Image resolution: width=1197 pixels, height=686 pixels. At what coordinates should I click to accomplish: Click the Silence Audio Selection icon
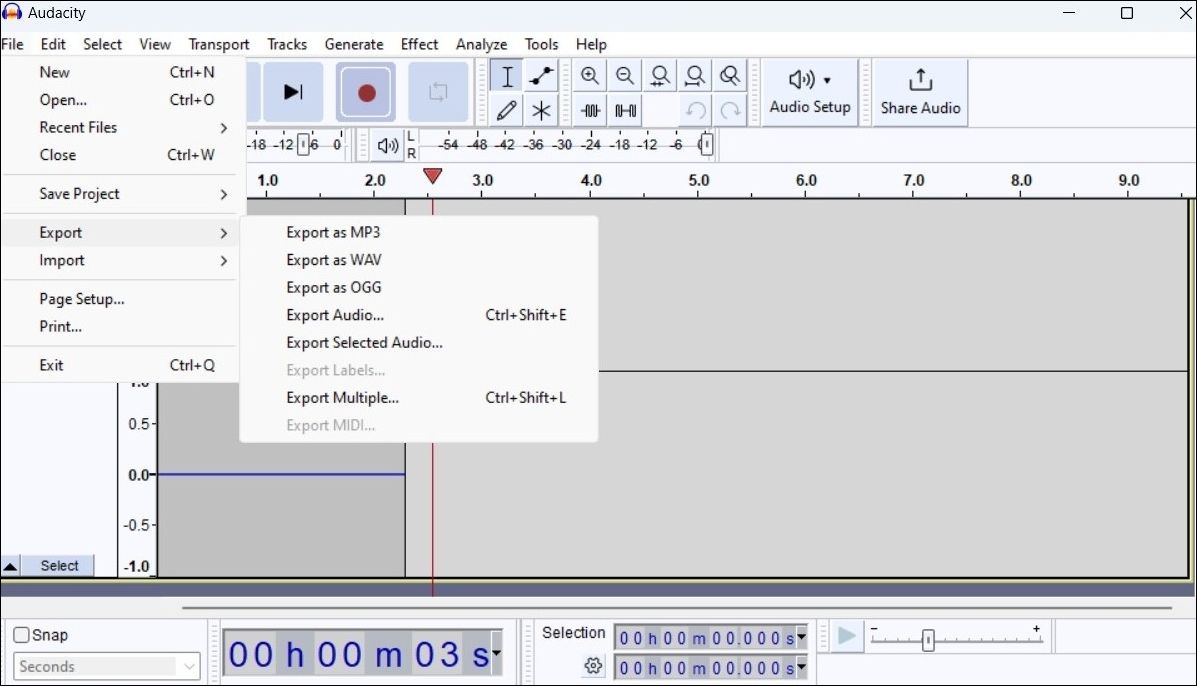coord(625,110)
